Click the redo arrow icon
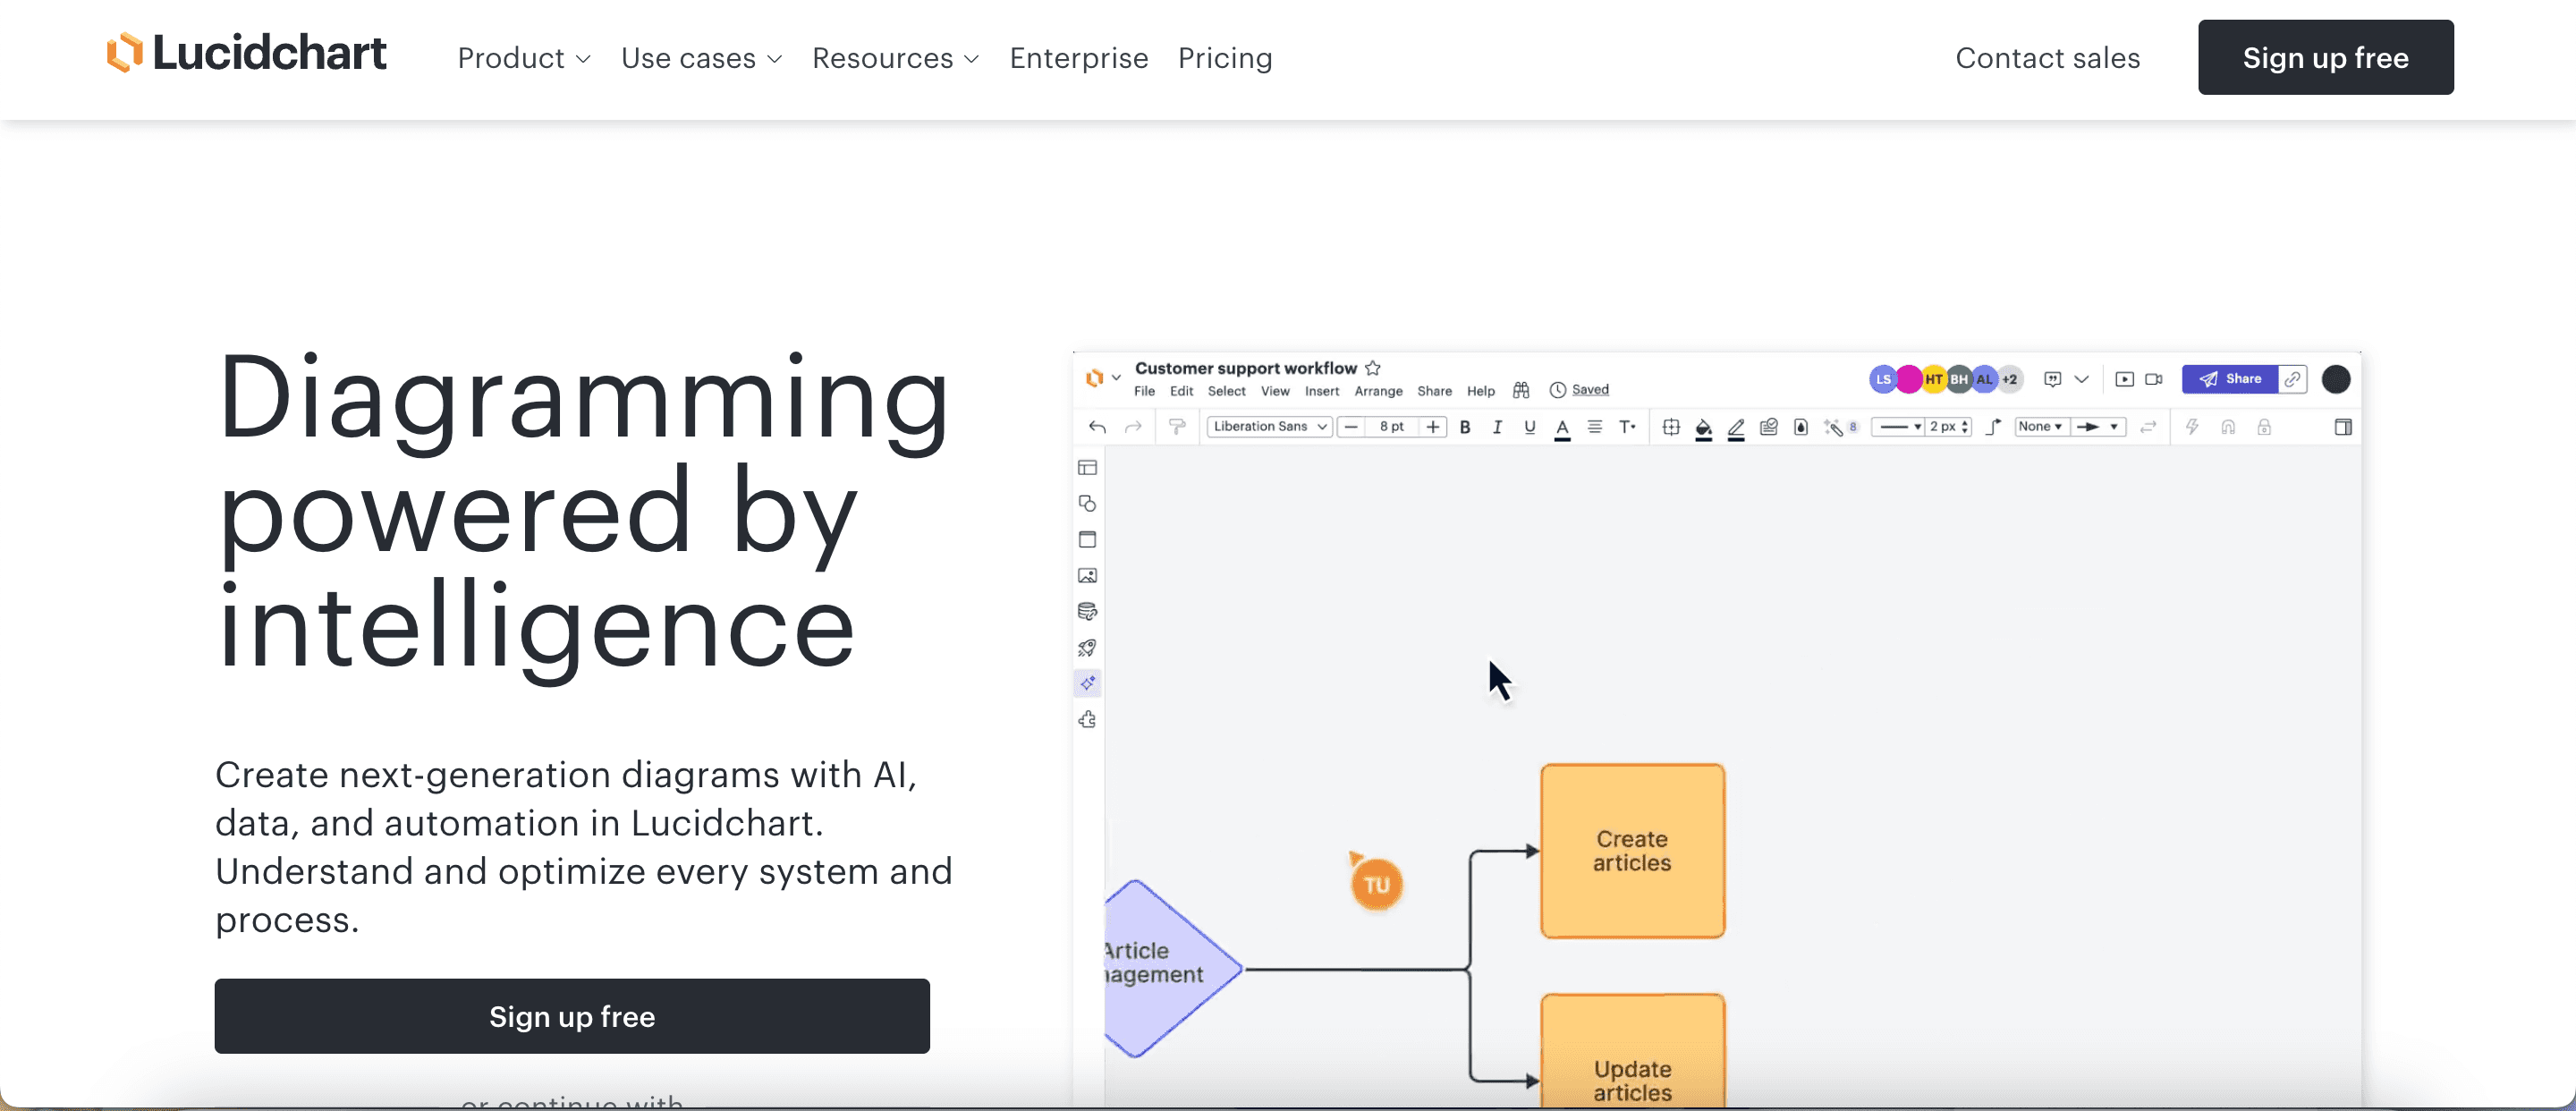This screenshot has height=1111, width=2576. point(1133,427)
